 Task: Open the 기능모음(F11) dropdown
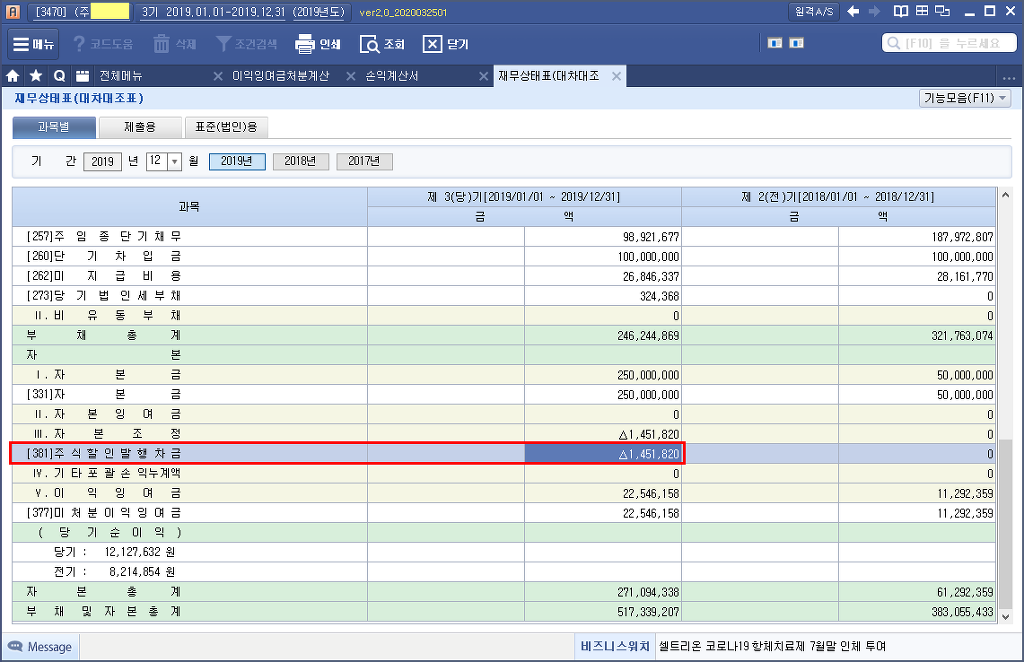click(x=964, y=98)
